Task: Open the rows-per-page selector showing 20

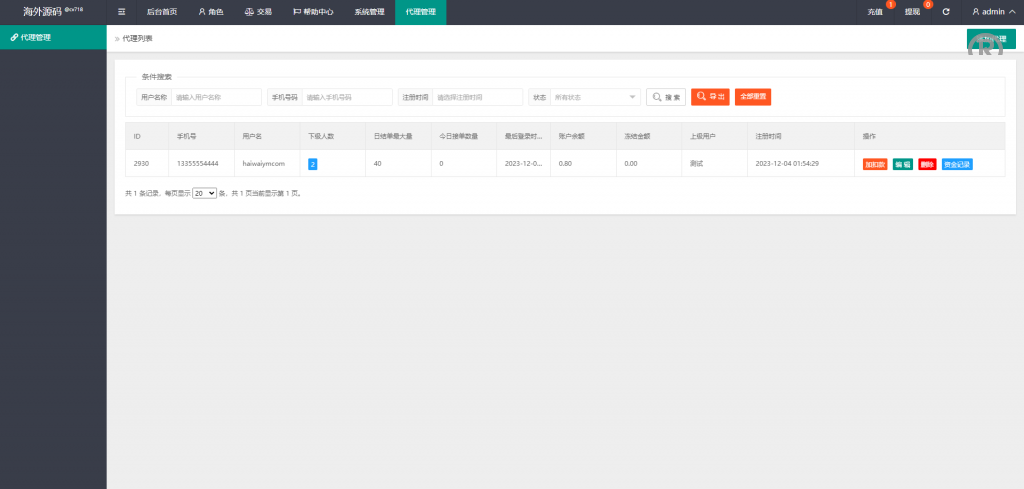Action: (x=204, y=192)
